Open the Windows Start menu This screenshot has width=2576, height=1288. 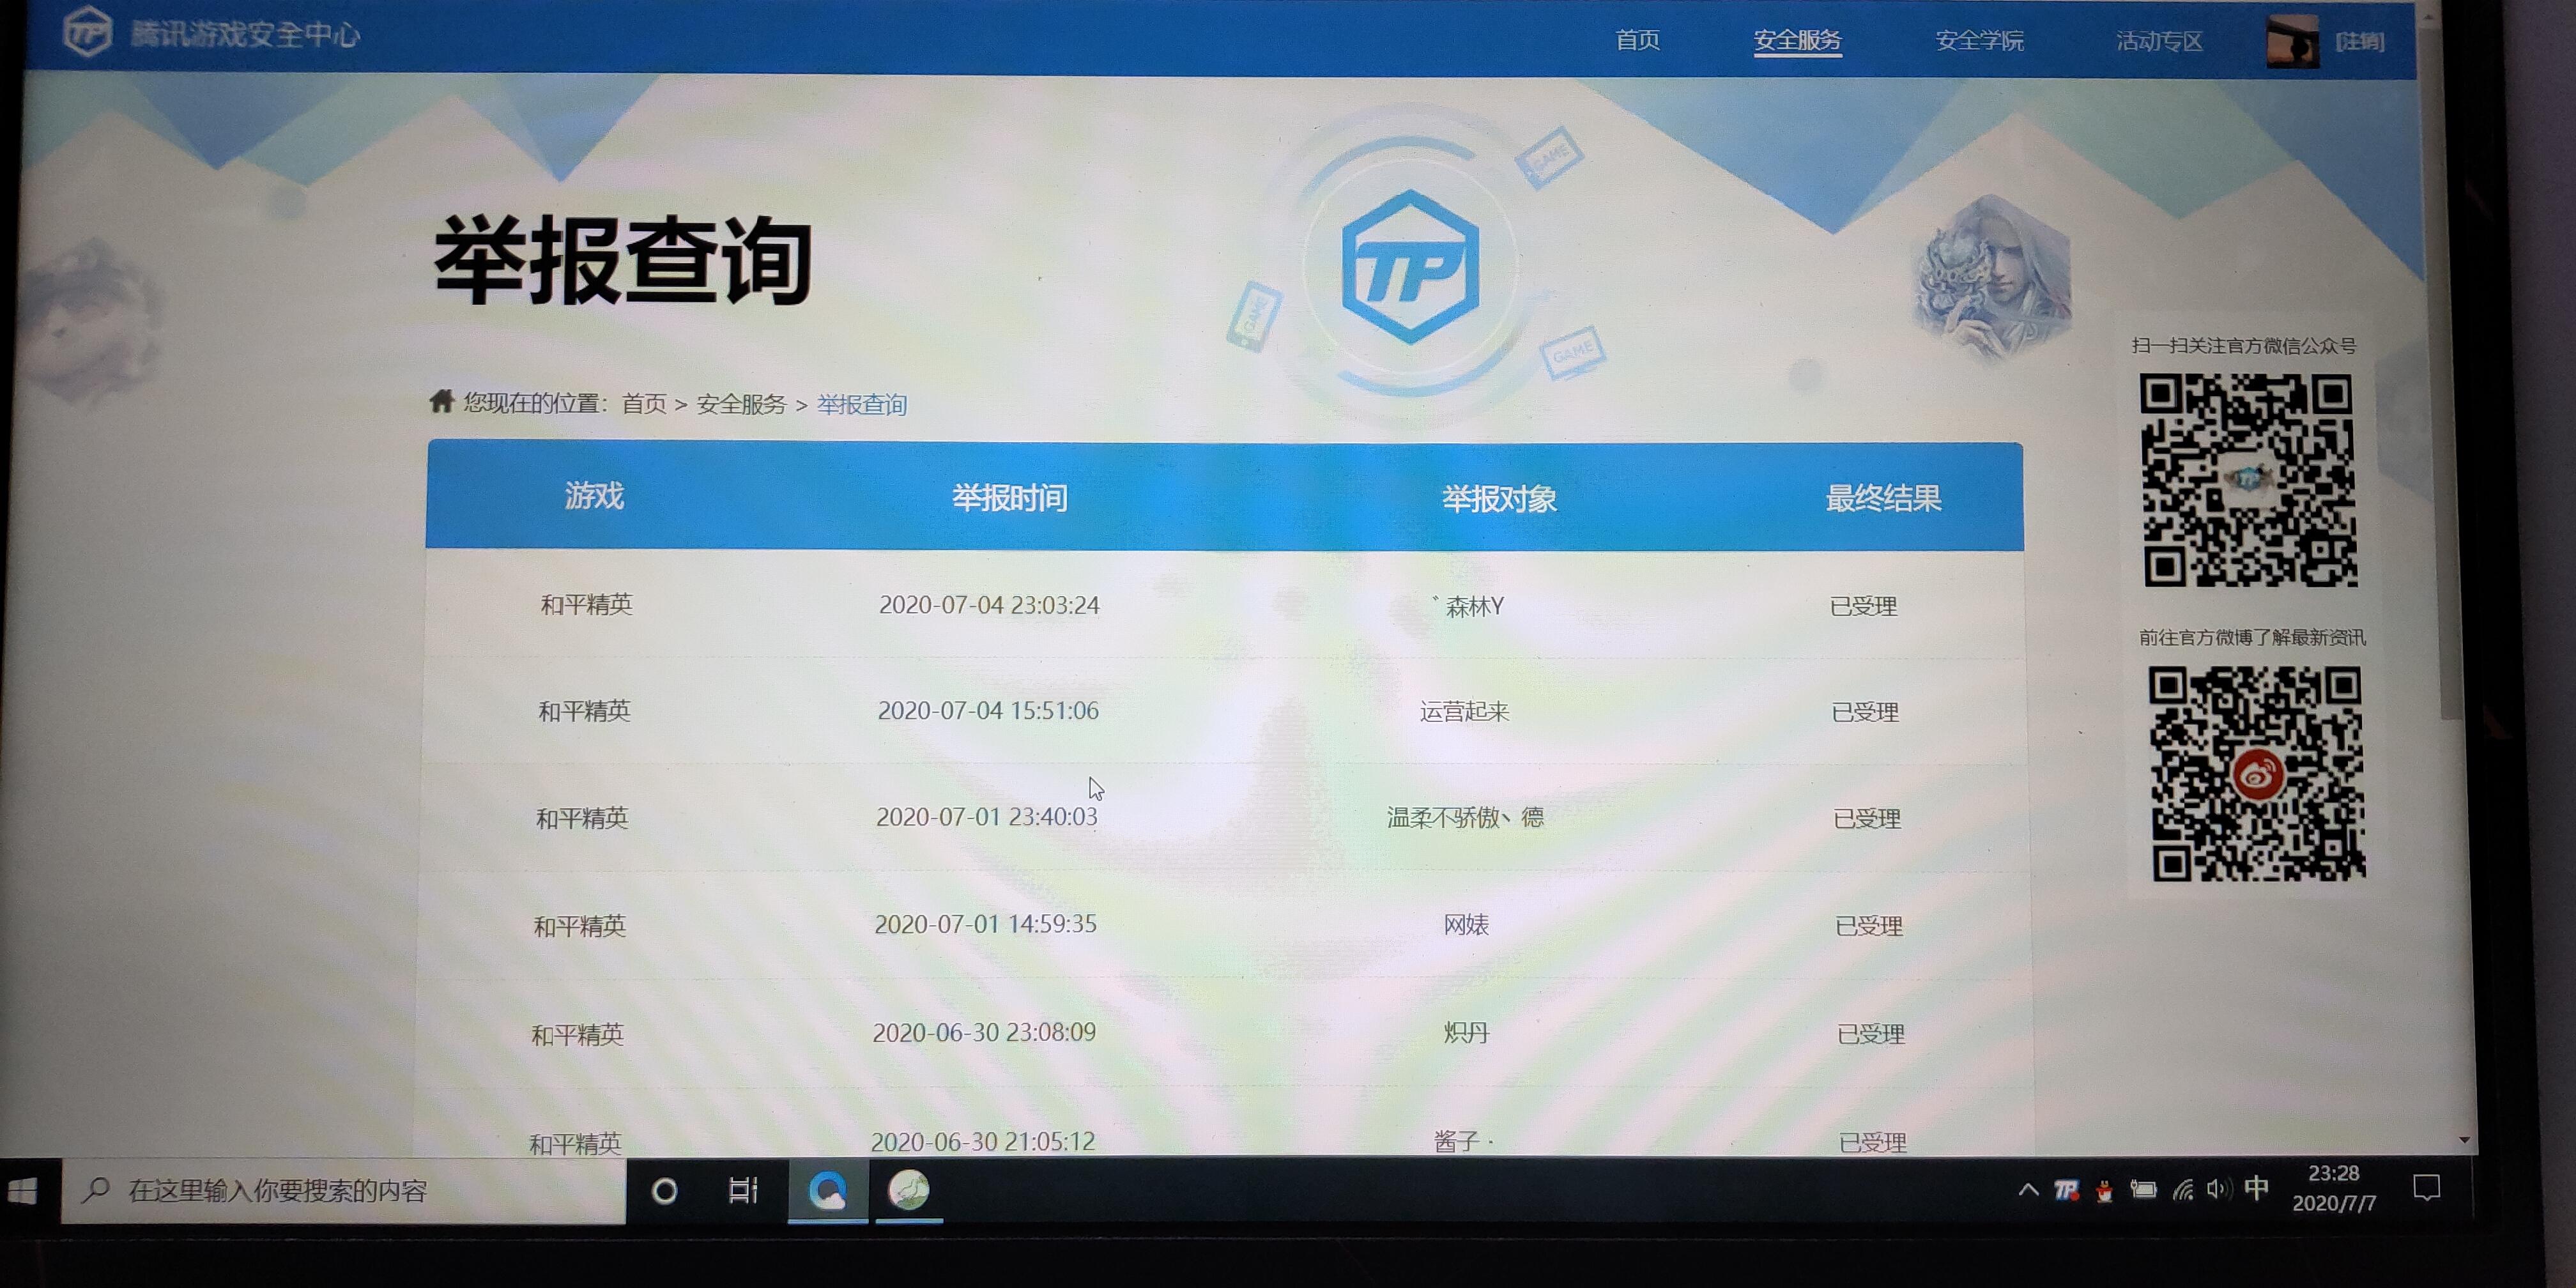[23, 1191]
